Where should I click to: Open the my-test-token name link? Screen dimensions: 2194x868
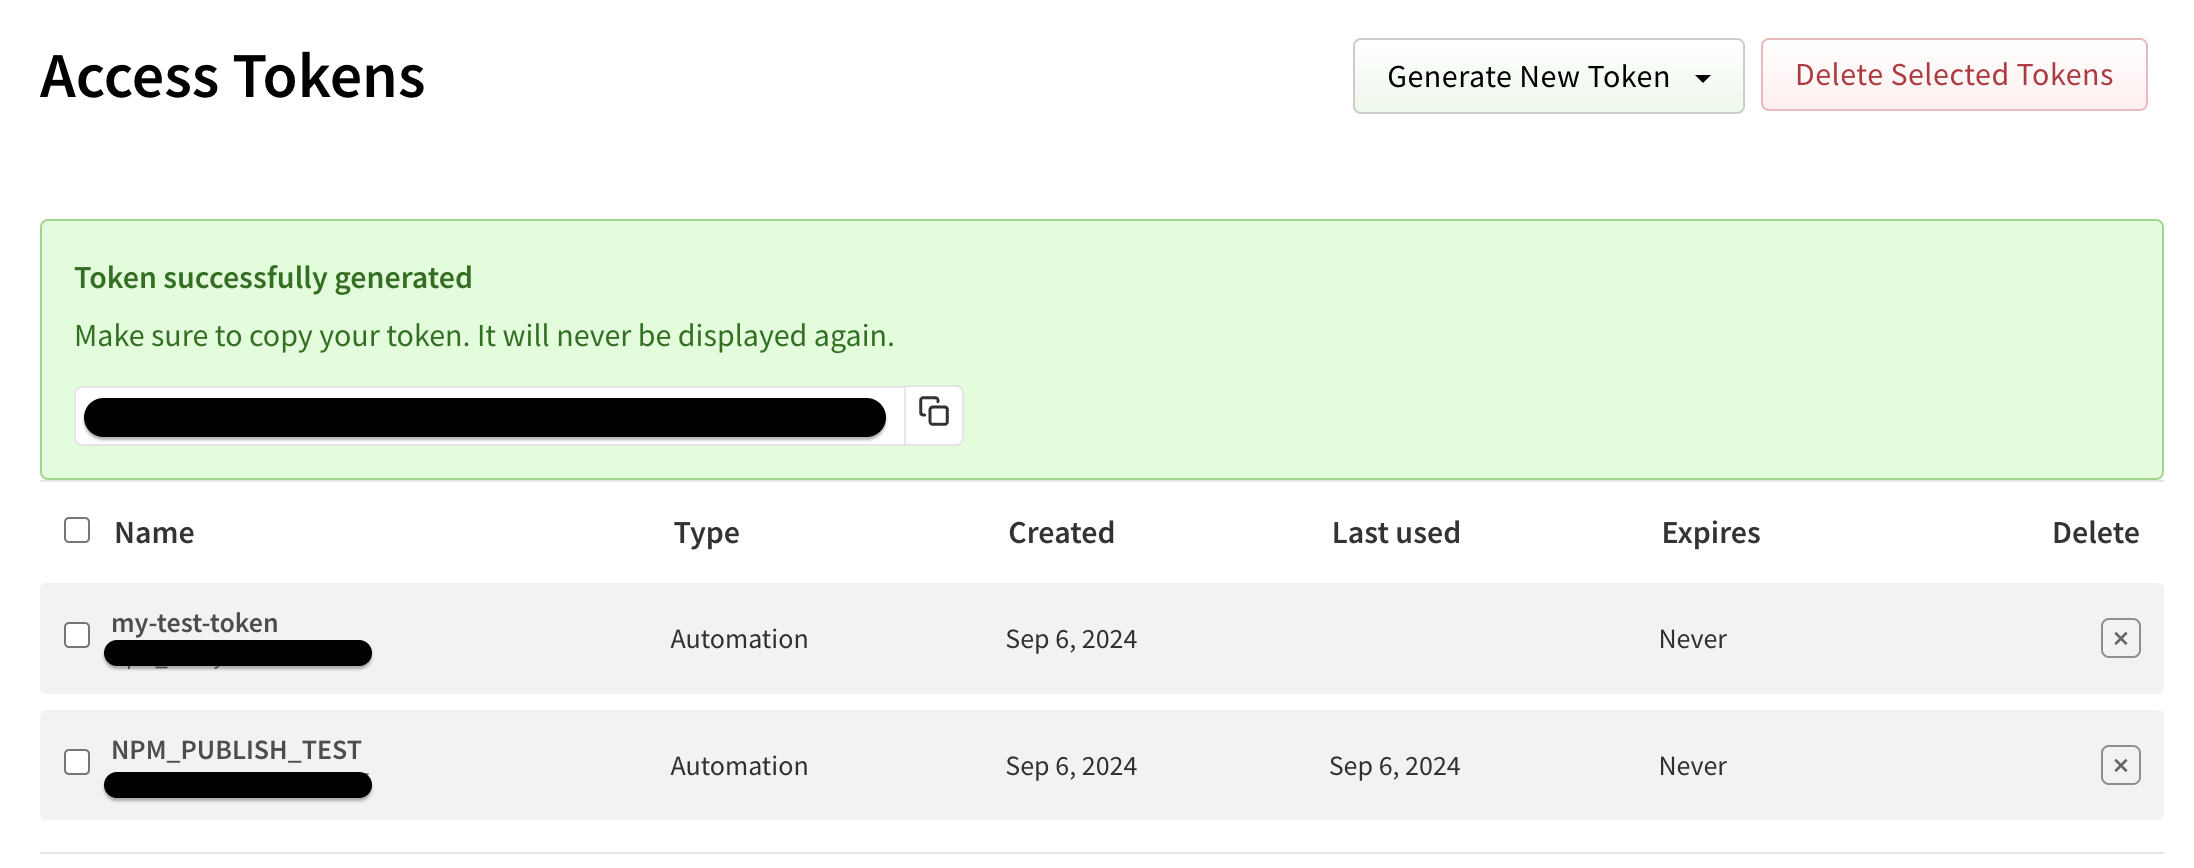click(195, 623)
